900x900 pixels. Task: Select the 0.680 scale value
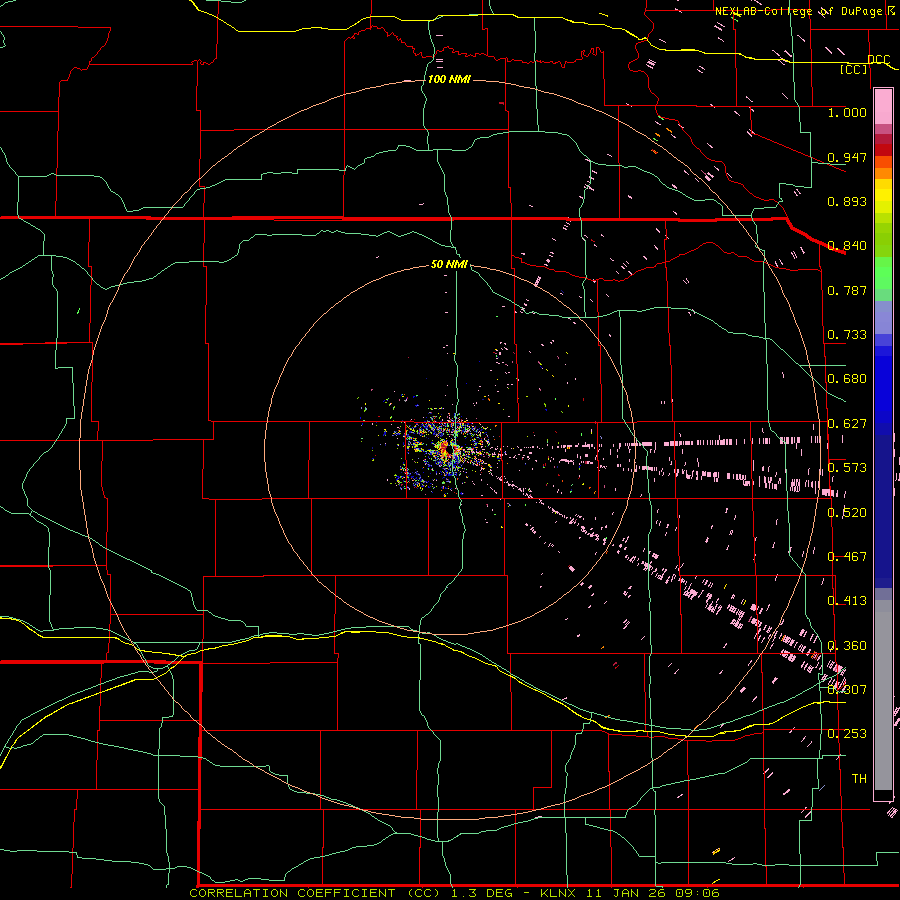click(847, 379)
